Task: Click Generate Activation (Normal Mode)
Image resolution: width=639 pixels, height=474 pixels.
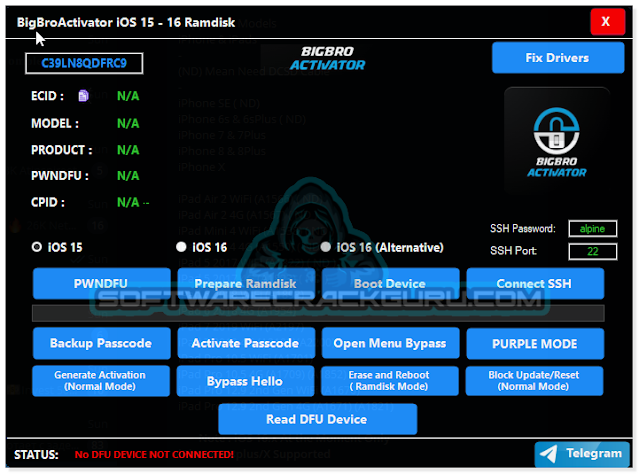Action: click(101, 381)
